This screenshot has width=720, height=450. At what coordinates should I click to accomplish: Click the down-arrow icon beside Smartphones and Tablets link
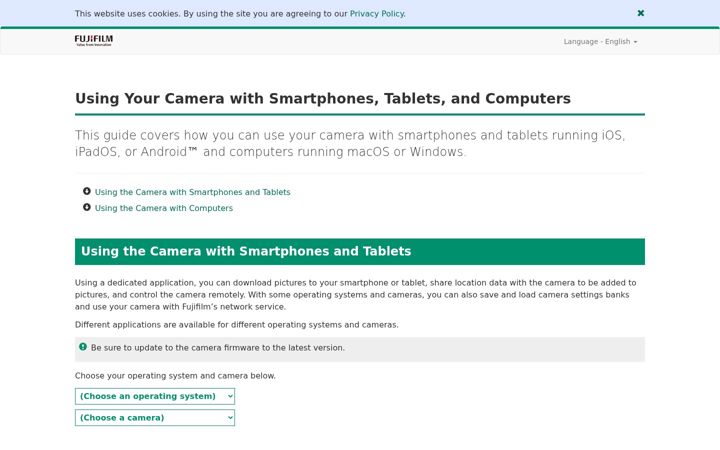[x=87, y=191]
